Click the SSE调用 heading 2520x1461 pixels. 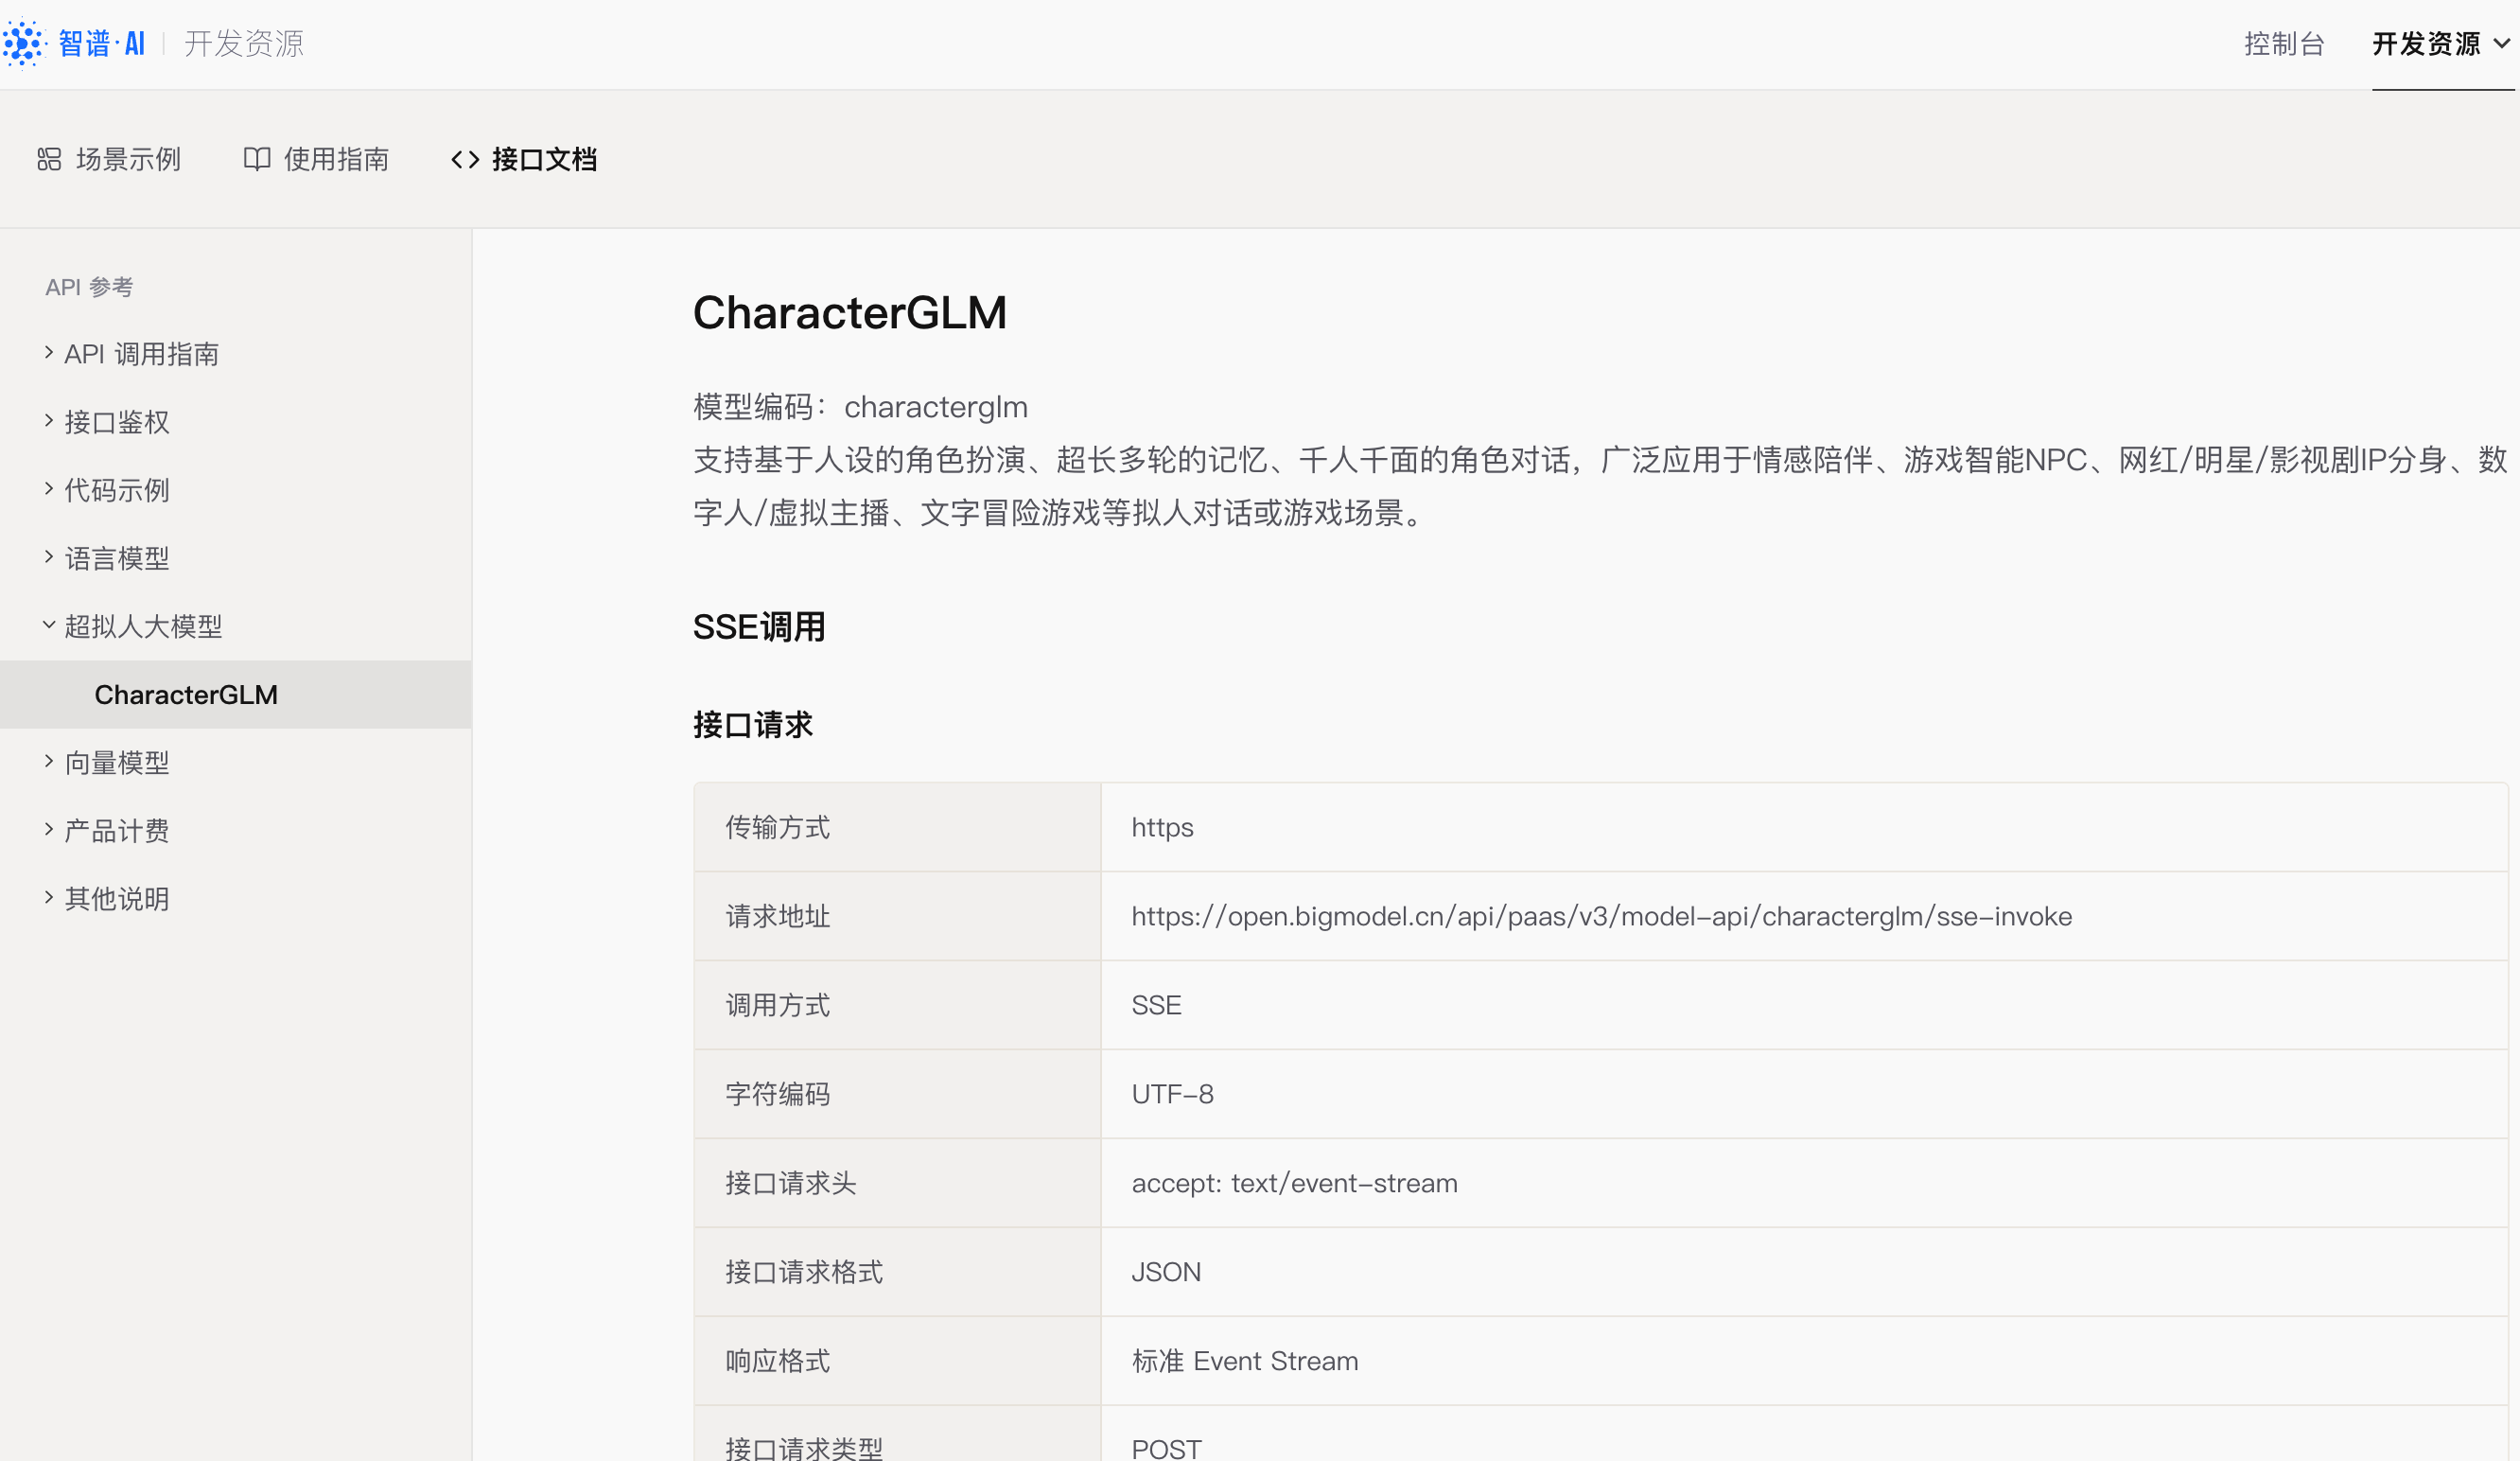pos(759,627)
